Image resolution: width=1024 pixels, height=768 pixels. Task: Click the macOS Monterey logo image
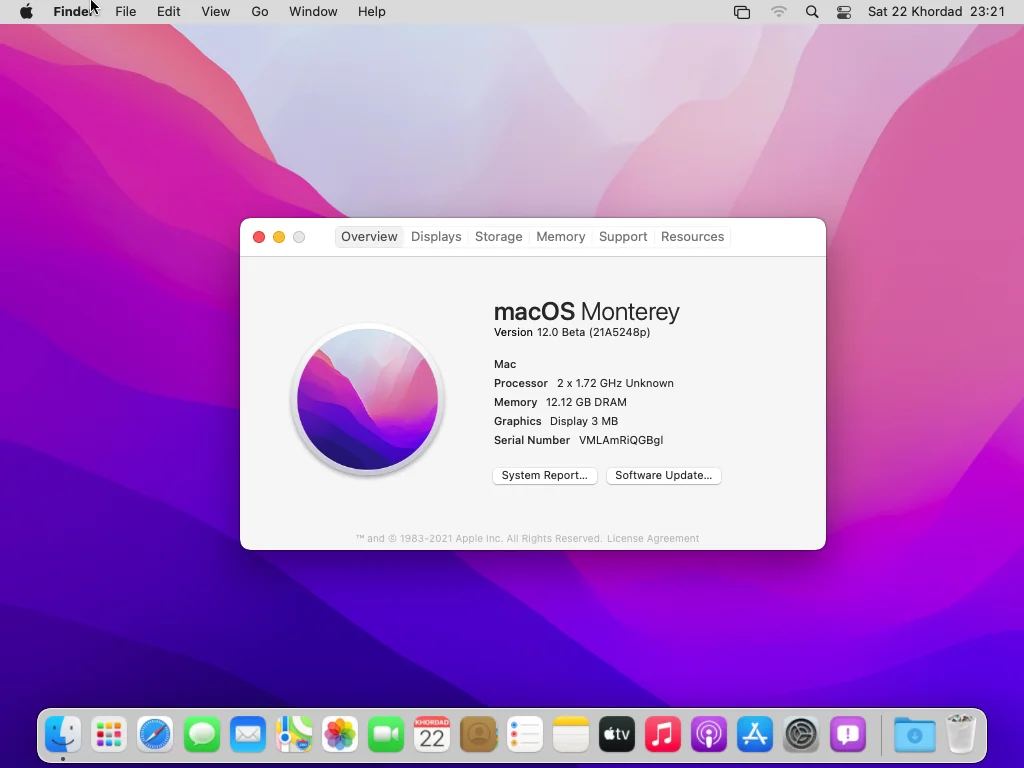click(368, 399)
